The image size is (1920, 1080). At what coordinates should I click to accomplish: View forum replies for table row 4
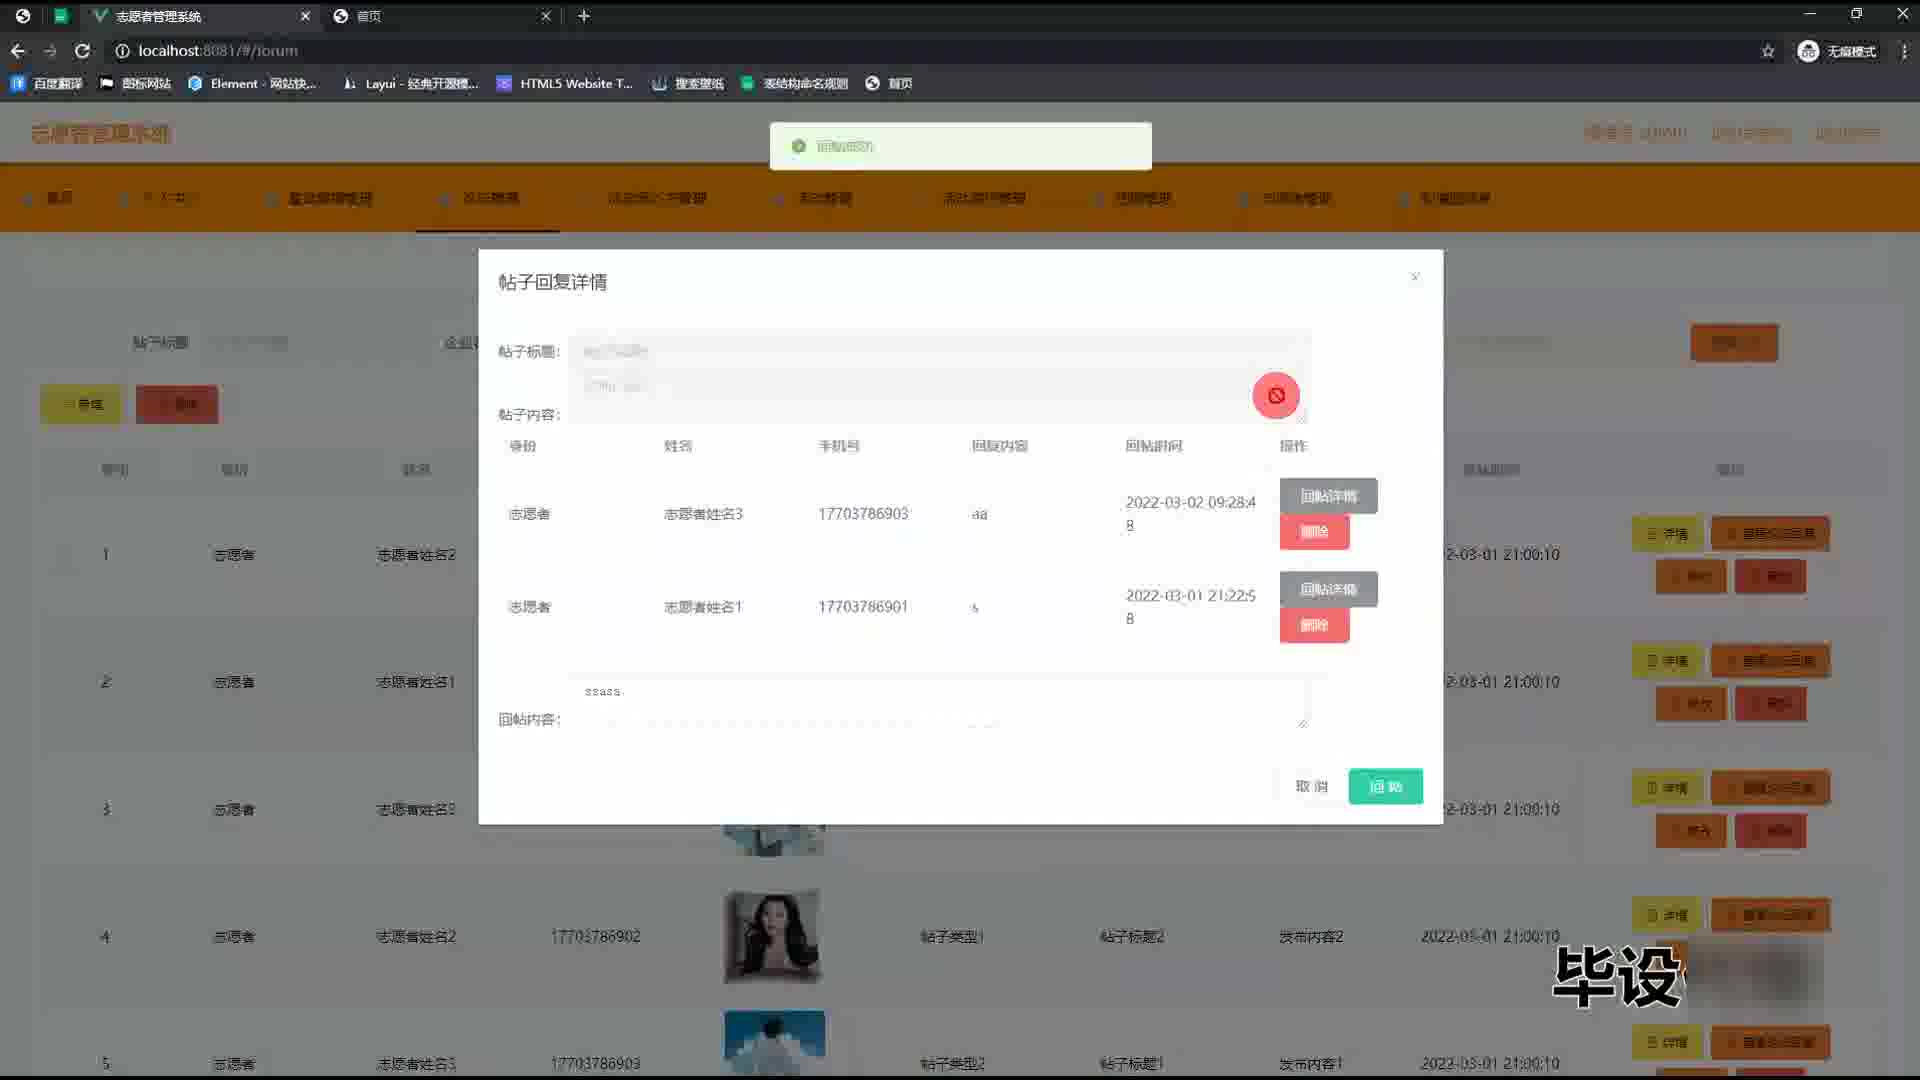pos(1770,915)
